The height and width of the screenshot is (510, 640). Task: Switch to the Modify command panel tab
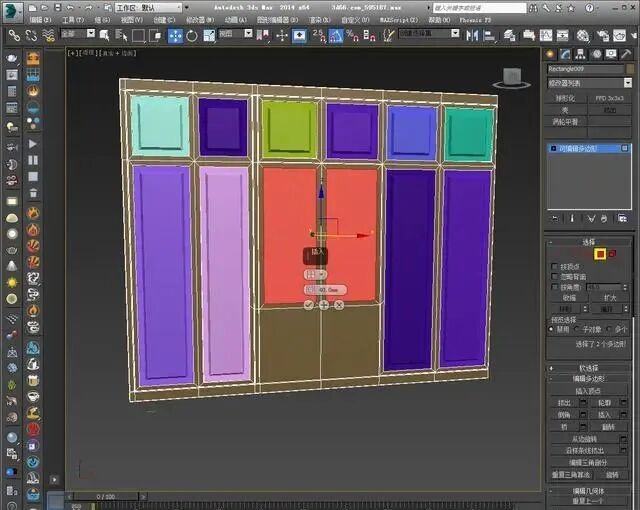click(565, 54)
